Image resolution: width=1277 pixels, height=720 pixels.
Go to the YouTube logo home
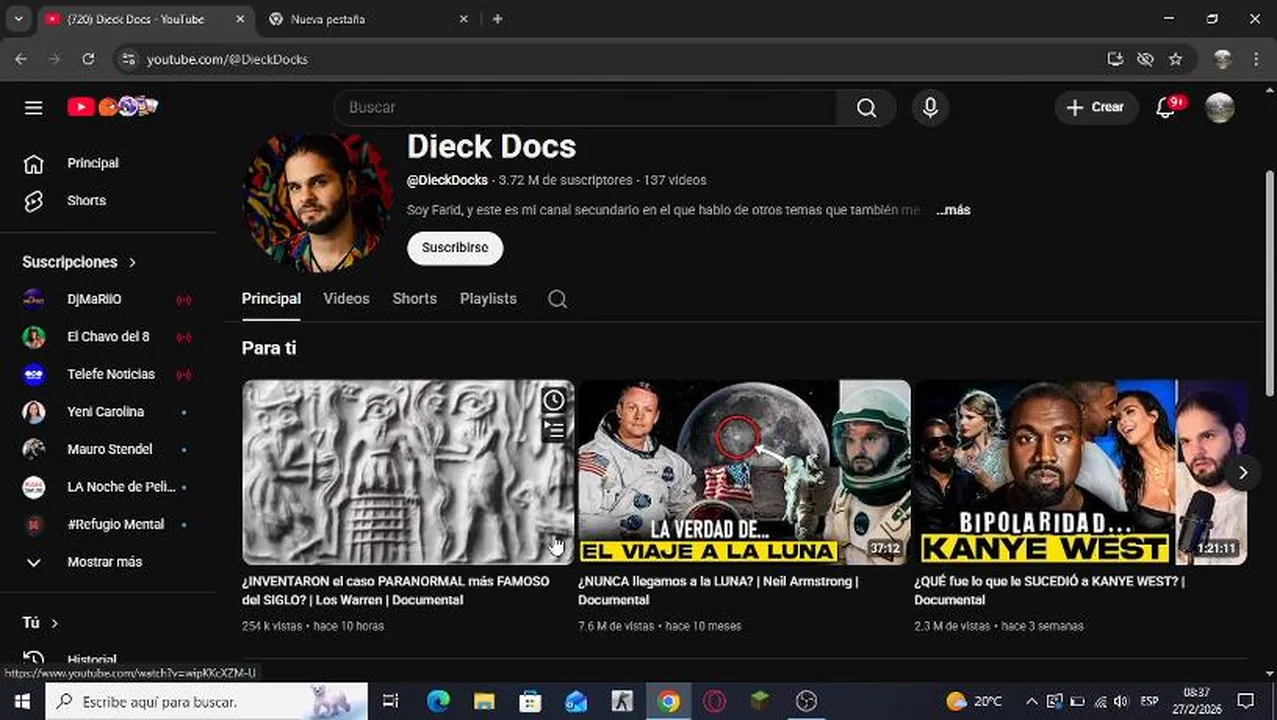[x=113, y=106]
